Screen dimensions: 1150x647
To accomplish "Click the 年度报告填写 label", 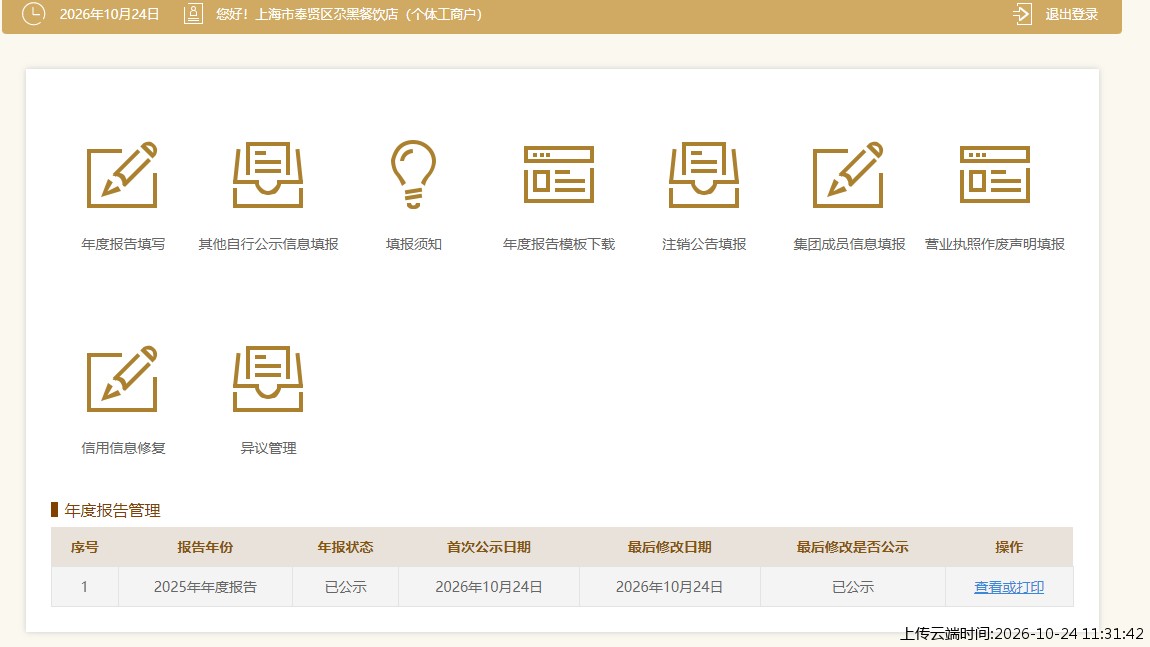I will (x=123, y=244).
